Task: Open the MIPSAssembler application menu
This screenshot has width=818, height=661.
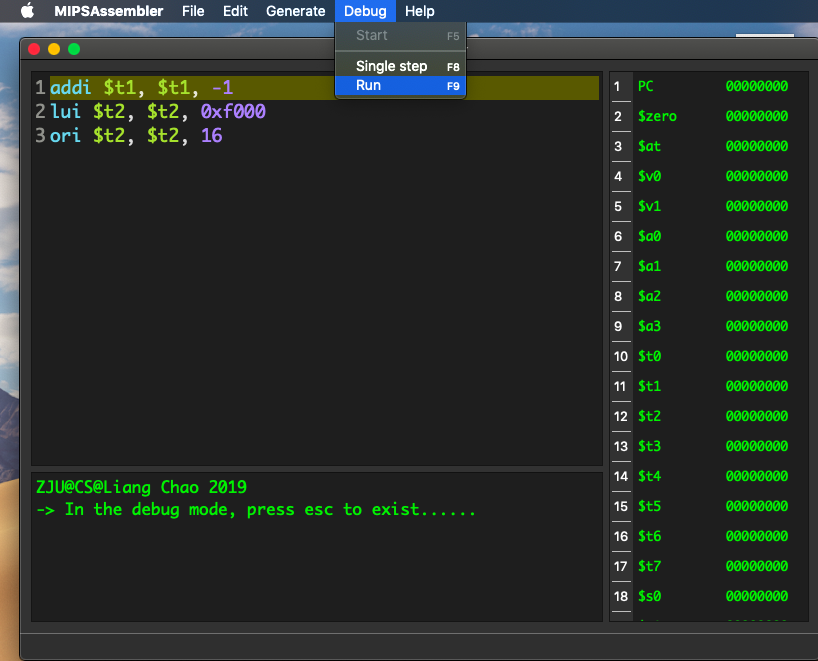Action: (109, 11)
